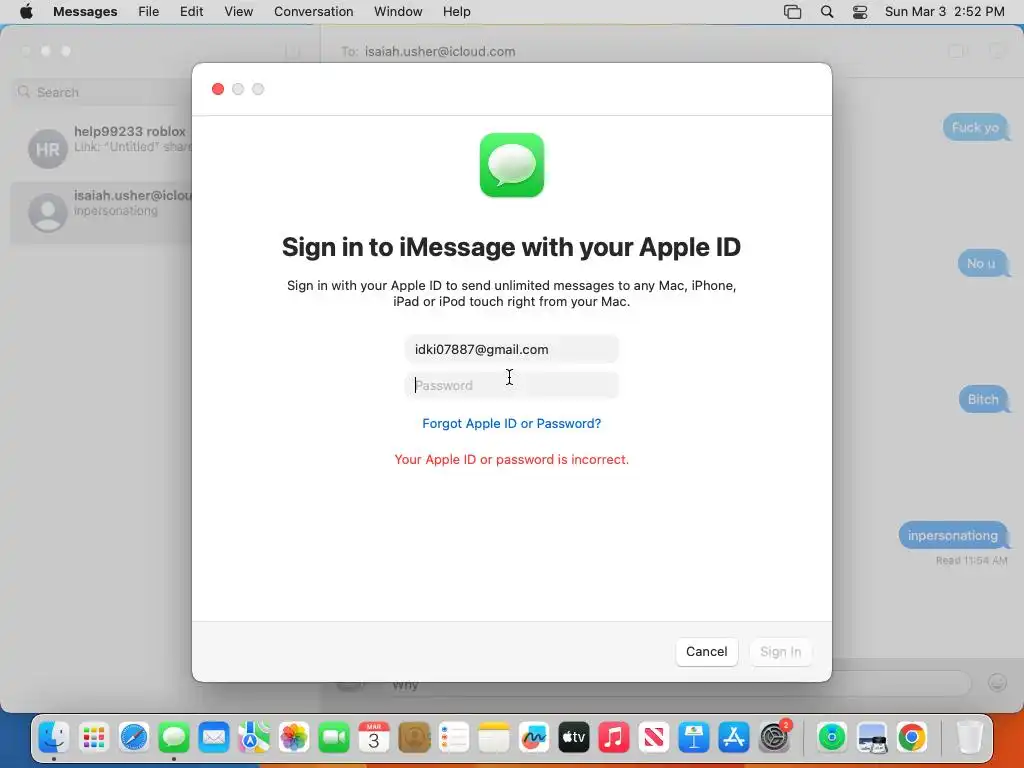Viewport: 1024px width, 768px height.
Task: Click Cancel in the sign-in dialog
Action: [707, 652]
